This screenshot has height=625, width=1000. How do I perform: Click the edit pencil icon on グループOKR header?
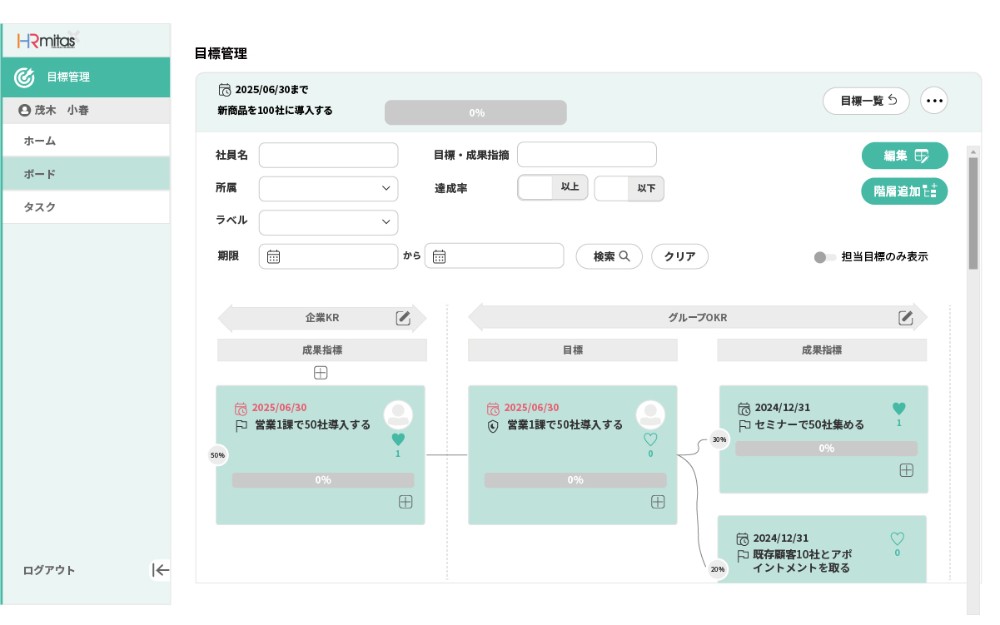pos(905,316)
